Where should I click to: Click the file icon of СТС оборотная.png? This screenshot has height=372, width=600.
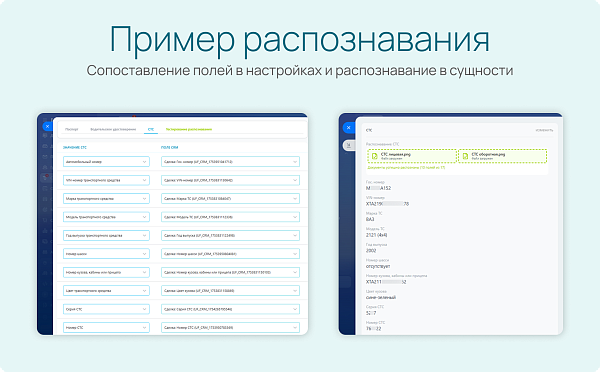pyautogui.click(x=465, y=156)
